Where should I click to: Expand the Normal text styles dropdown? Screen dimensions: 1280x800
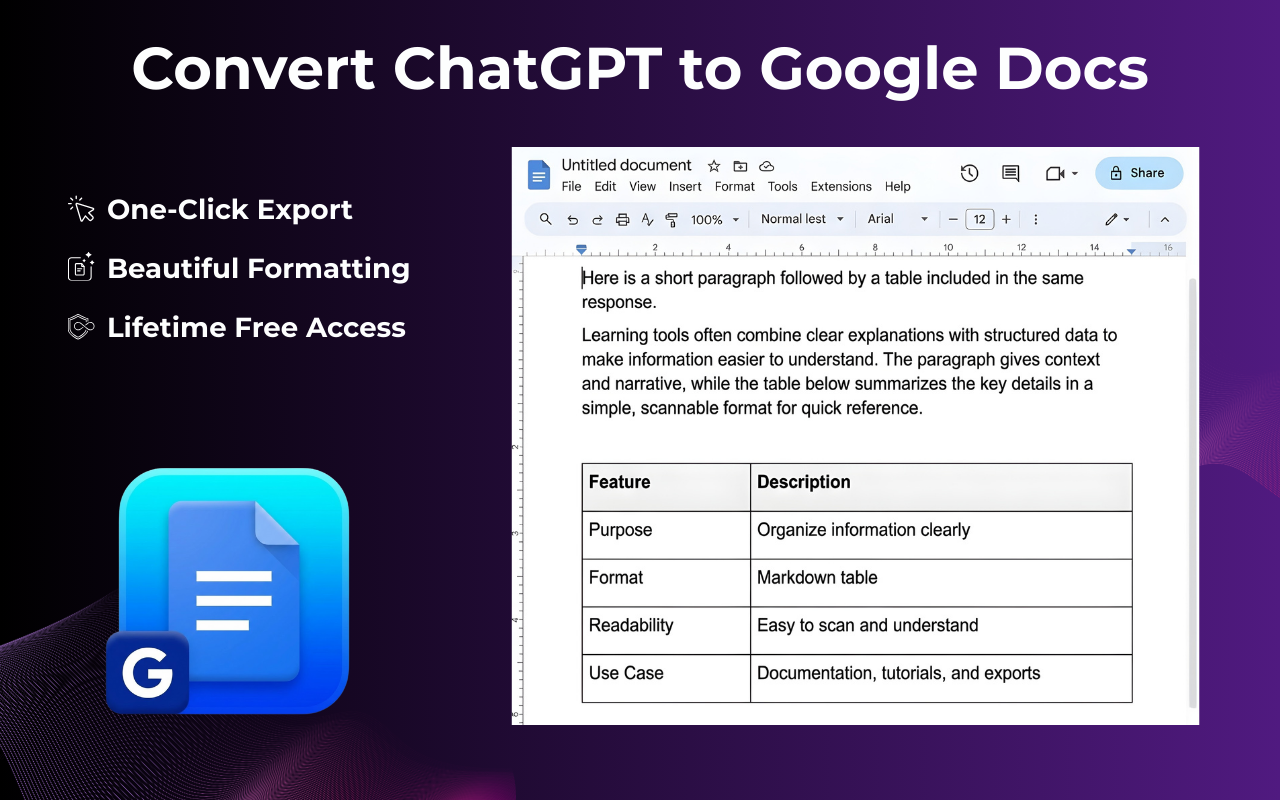801,219
